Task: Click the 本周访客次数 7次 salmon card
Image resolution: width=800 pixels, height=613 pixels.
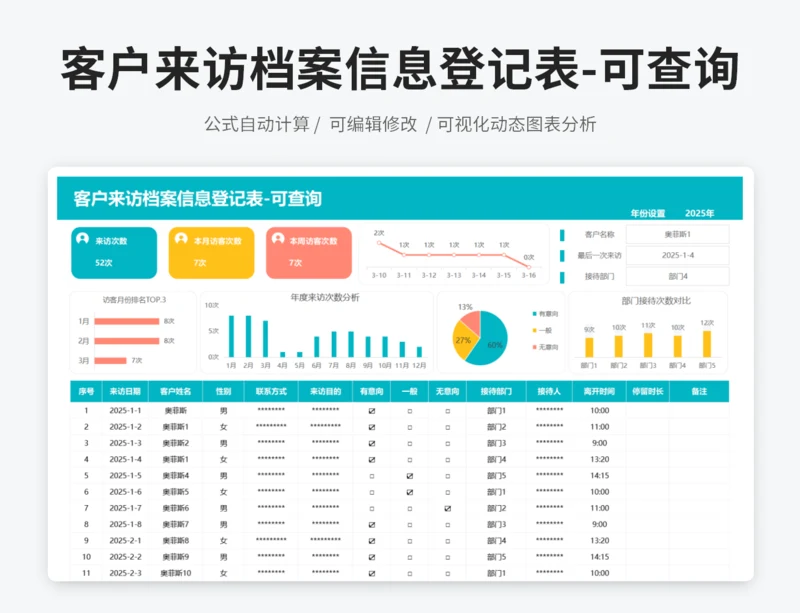Action: click(x=309, y=253)
